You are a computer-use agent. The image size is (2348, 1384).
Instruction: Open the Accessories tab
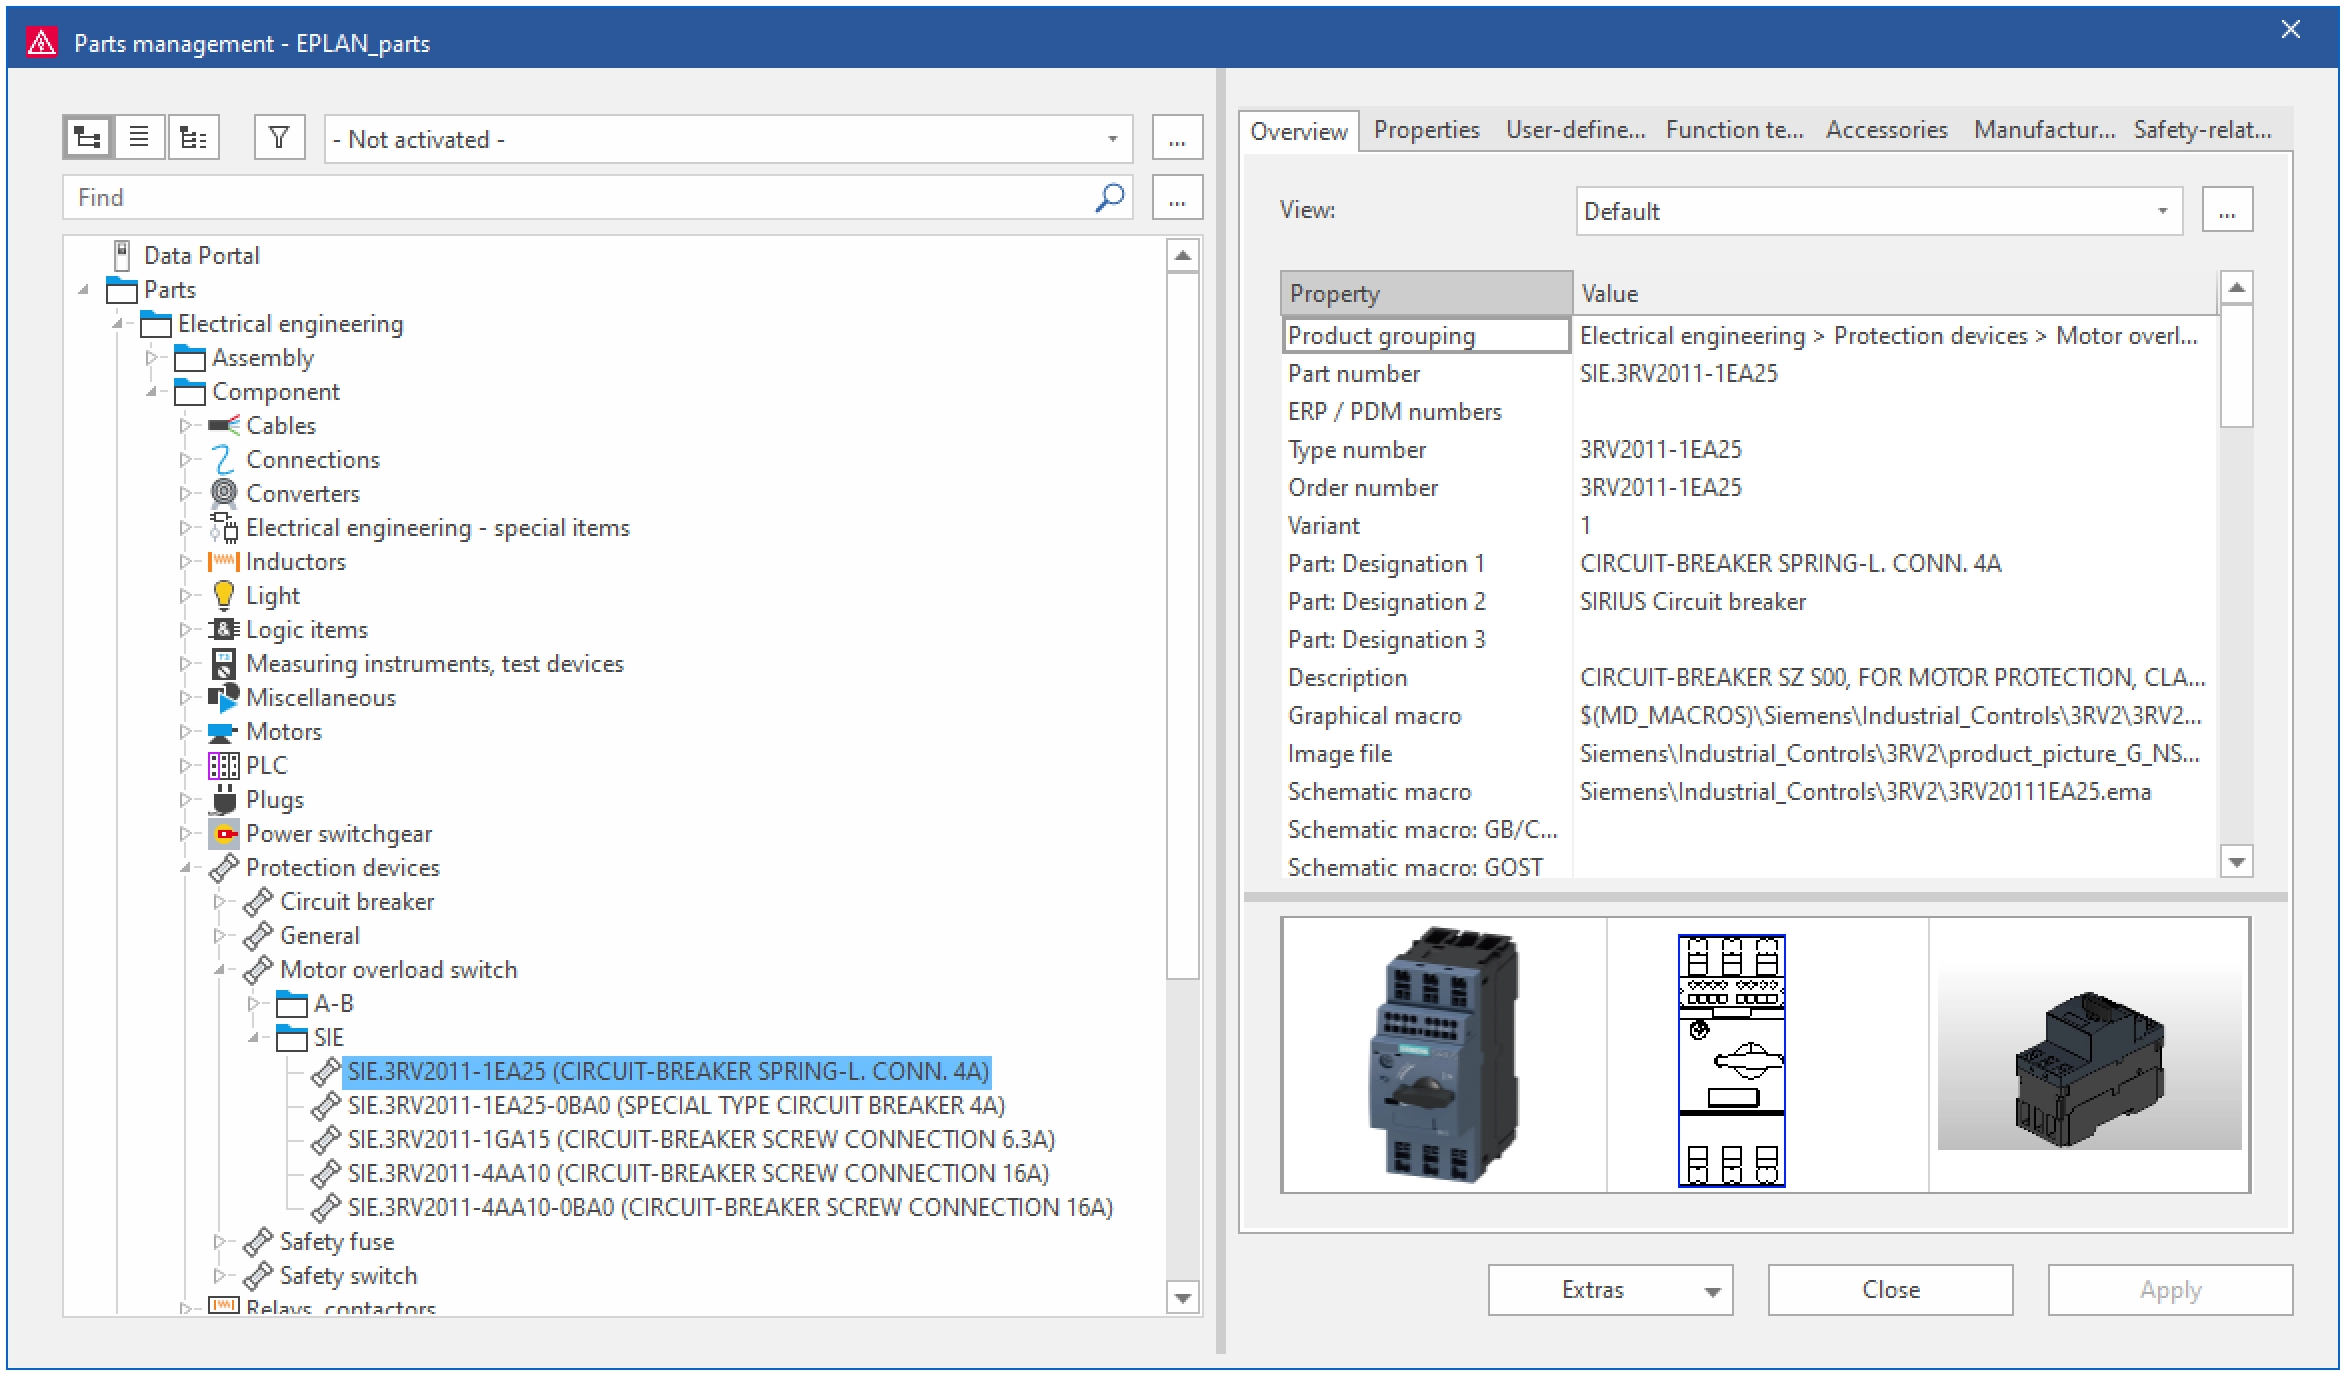(1886, 129)
